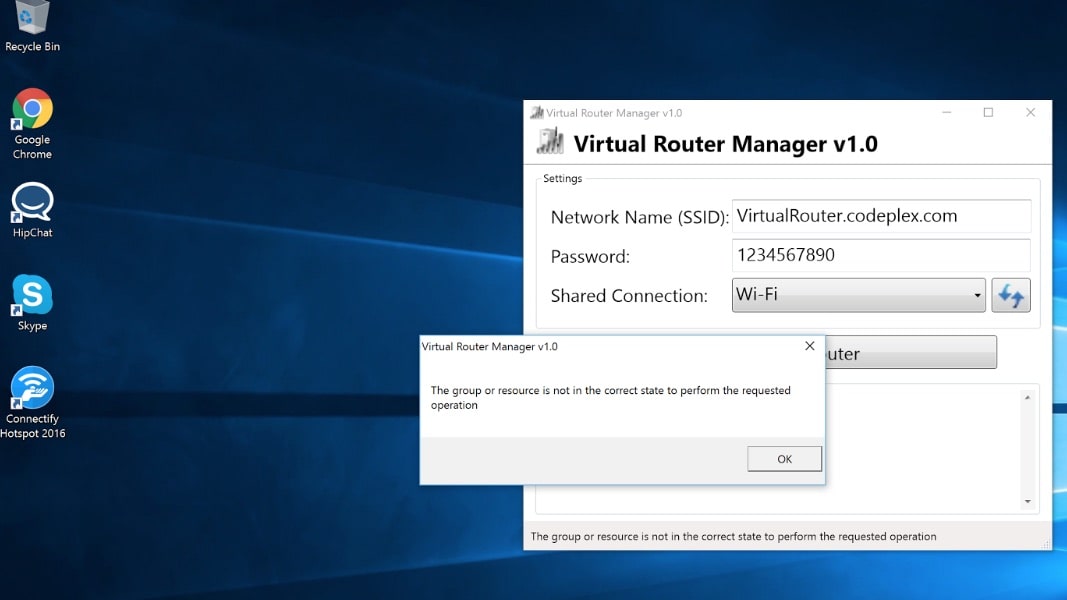
Task: Refresh the shared connections list
Action: (x=1011, y=296)
